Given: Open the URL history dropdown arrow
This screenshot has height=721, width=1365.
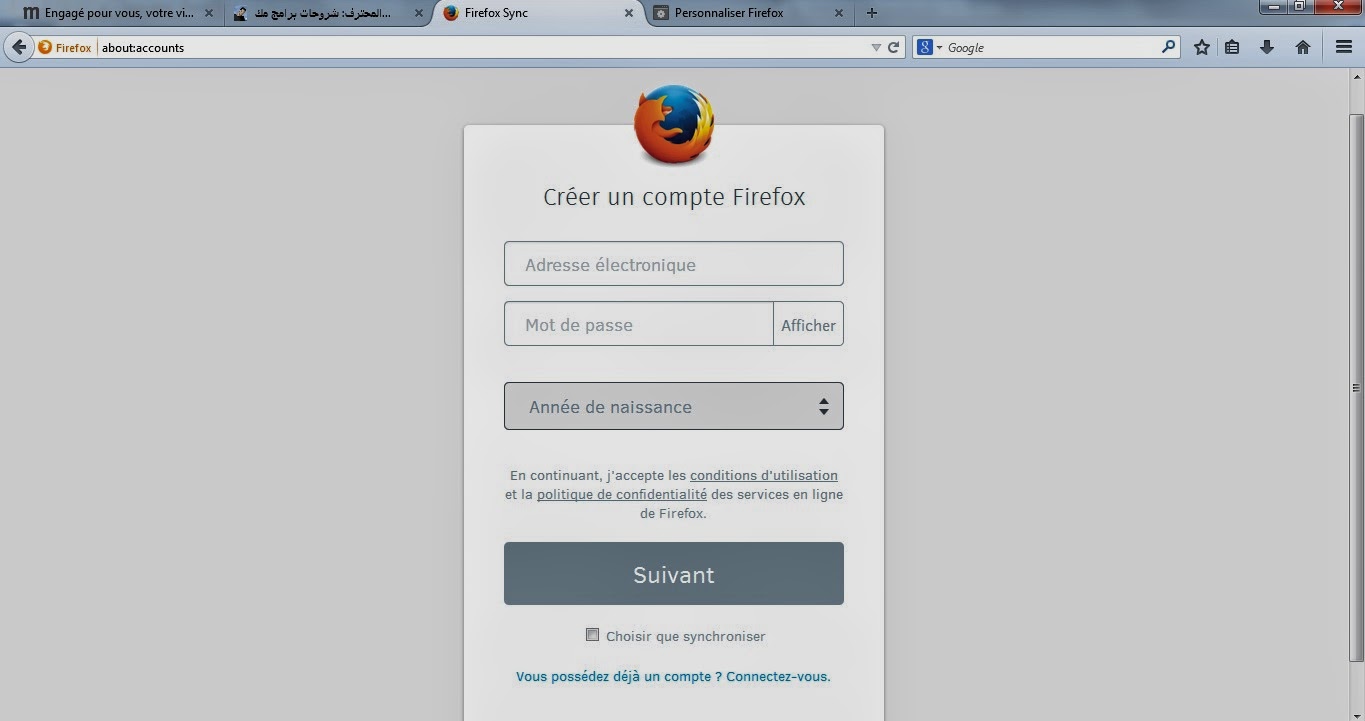Looking at the screenshot, I should click(876, 47).
